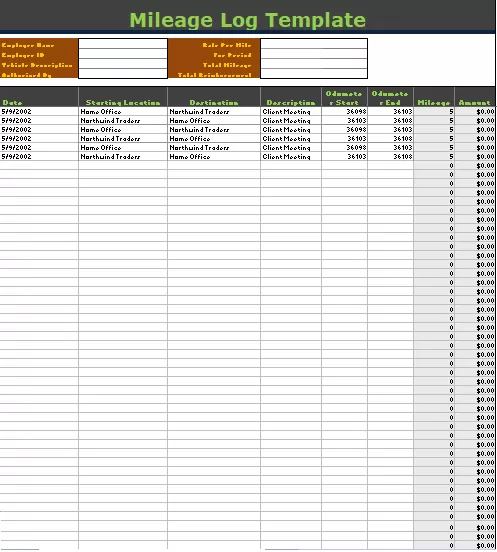Select the Total Mileage label
This screenshot has height=552, width=497.
tap(227, 65)
